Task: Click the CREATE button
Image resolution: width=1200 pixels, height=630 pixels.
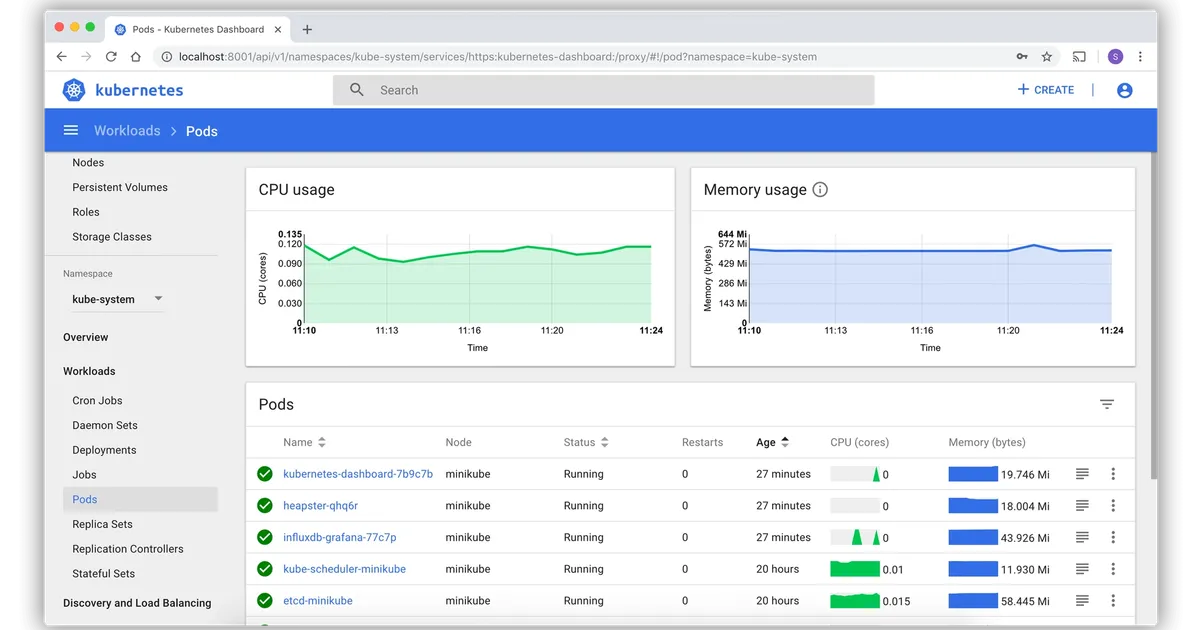Action: click(1046, 89)
